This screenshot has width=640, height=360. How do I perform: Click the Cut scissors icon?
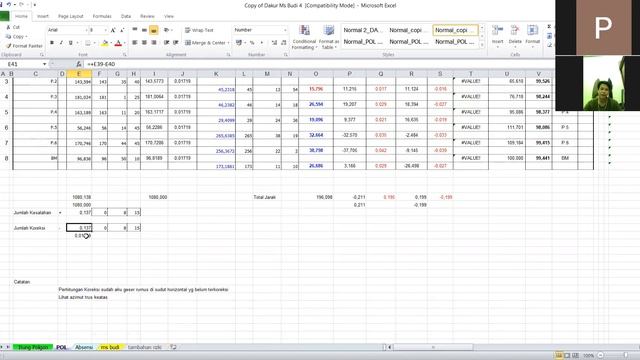click(8, 27)
